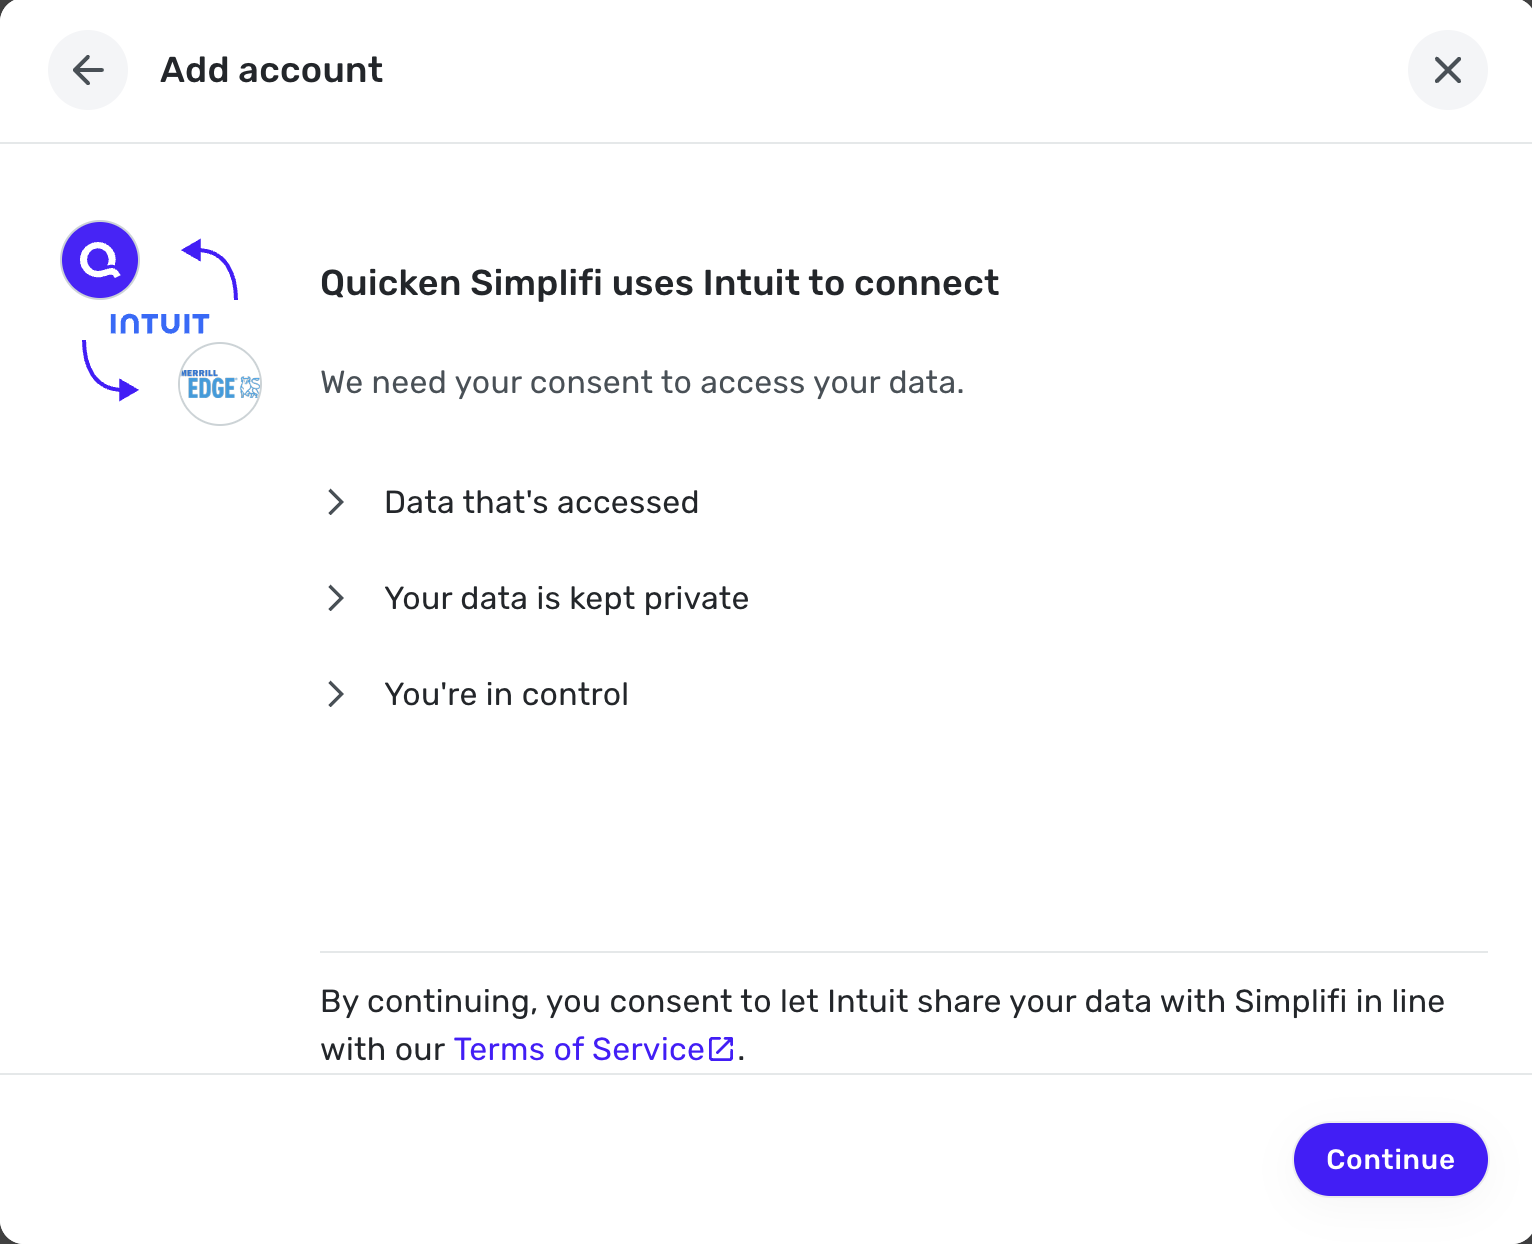
Task: Expand chevron beside You're in control
Action: click(x=336, y=694)
